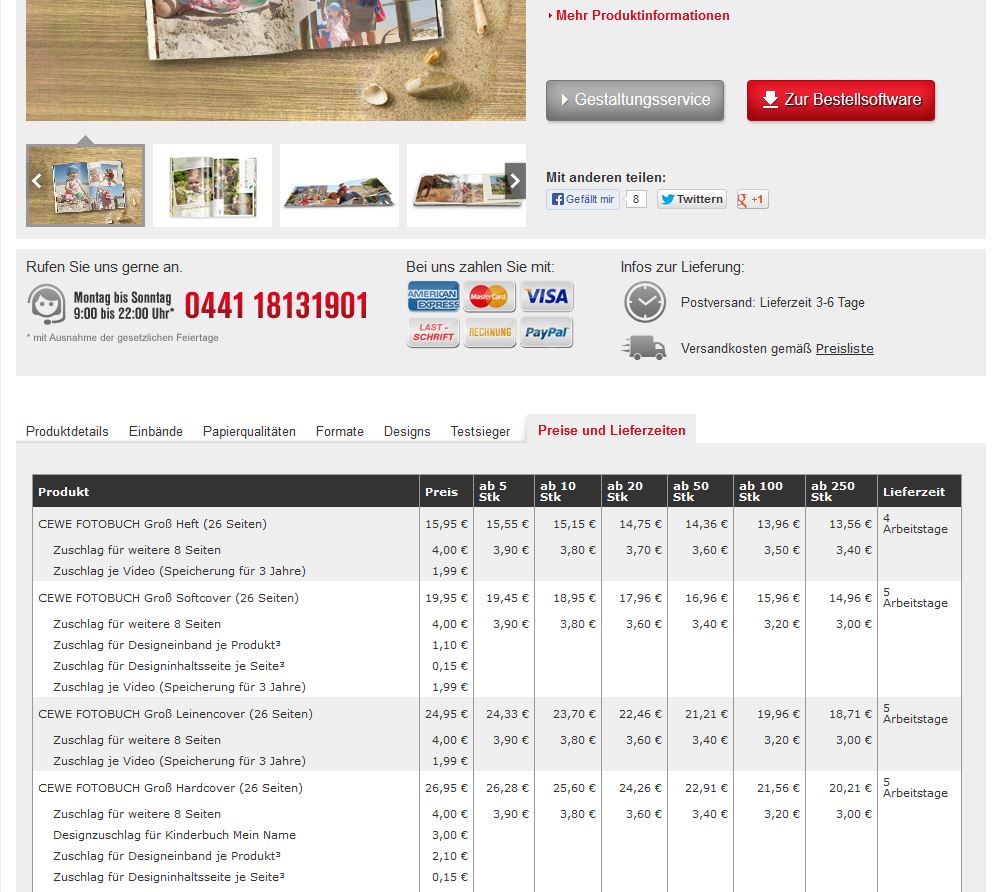Click the 4 Arbeitstage delivery cell
The height and width of the screenshot is (892, 1000).
tap(915, 523)
